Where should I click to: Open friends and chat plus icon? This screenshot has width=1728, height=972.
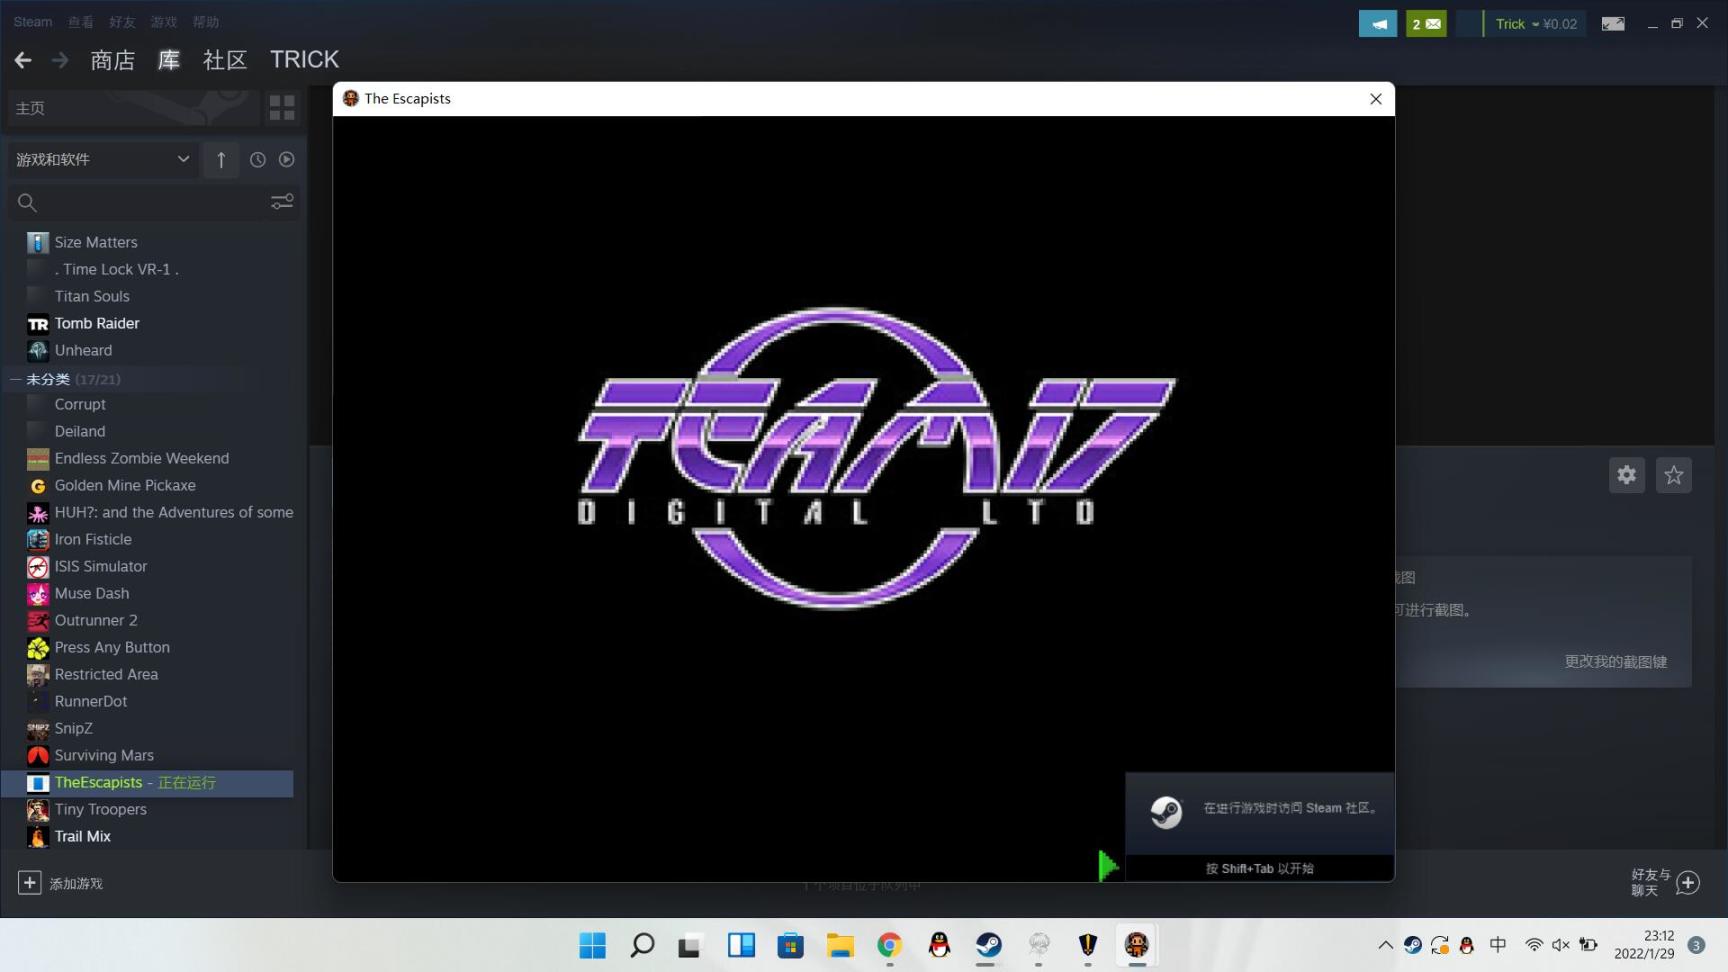(1688, 883)
